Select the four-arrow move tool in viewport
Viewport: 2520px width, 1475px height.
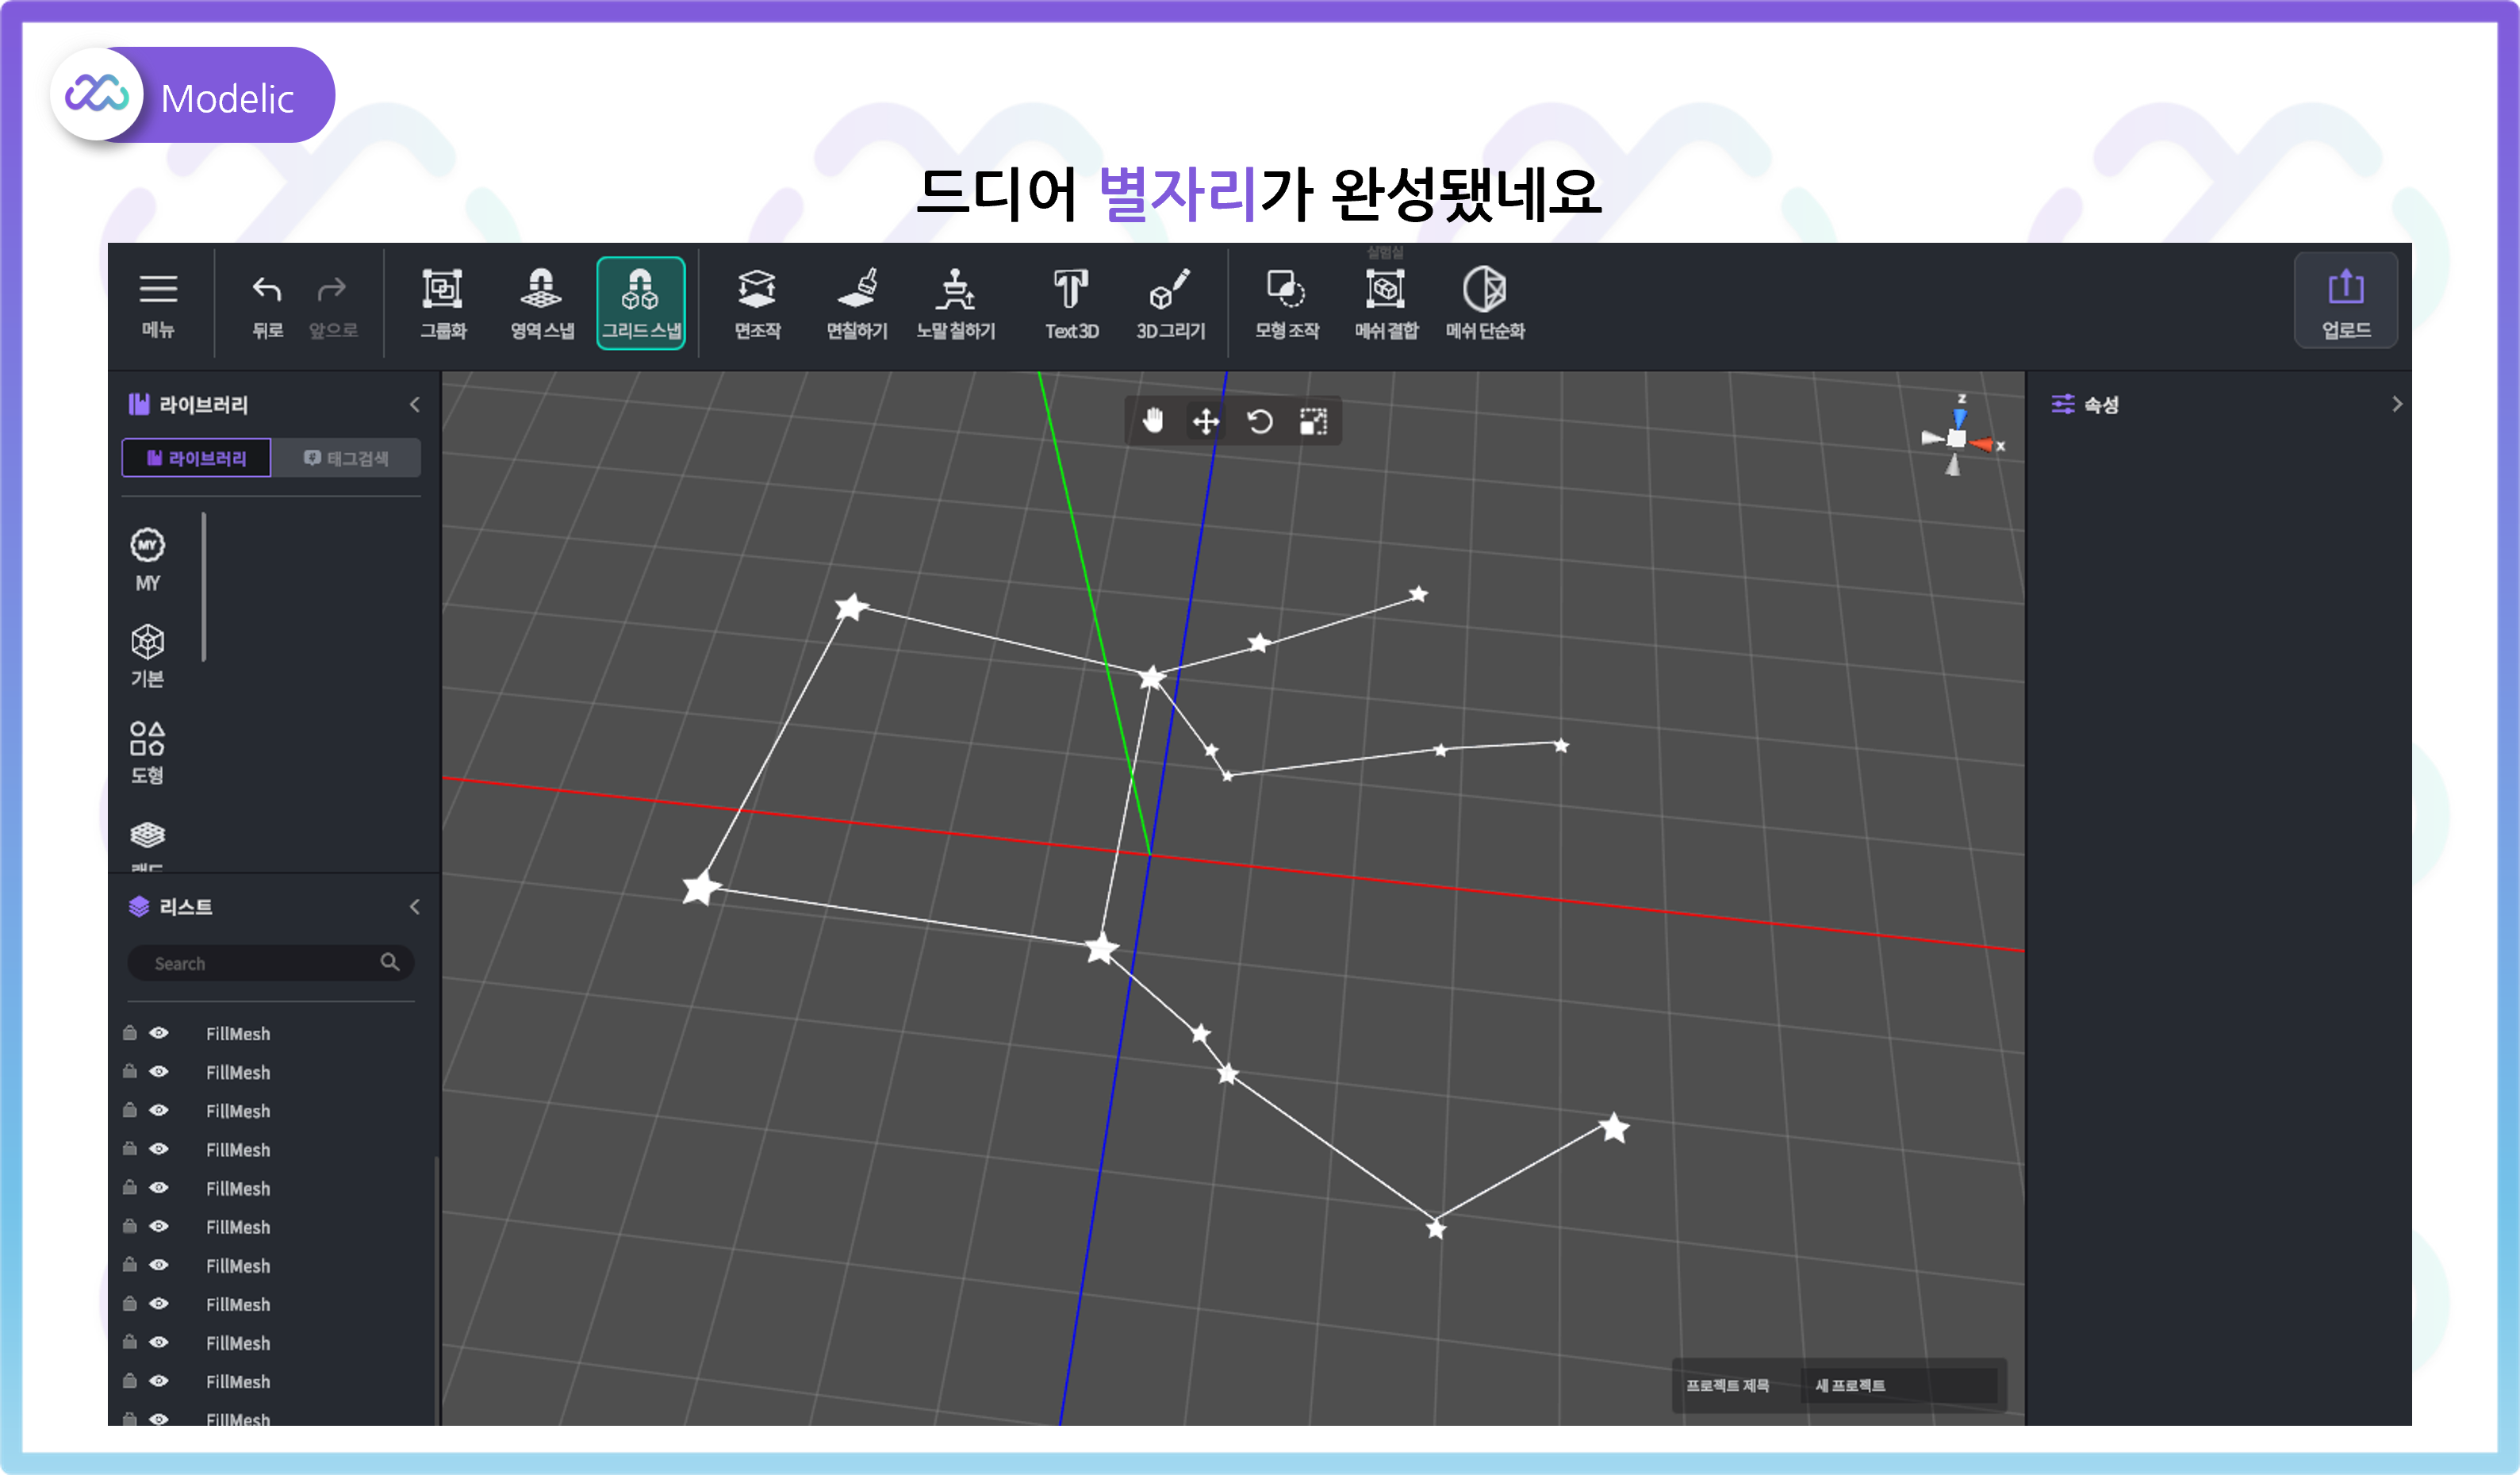pos(1206,421)
